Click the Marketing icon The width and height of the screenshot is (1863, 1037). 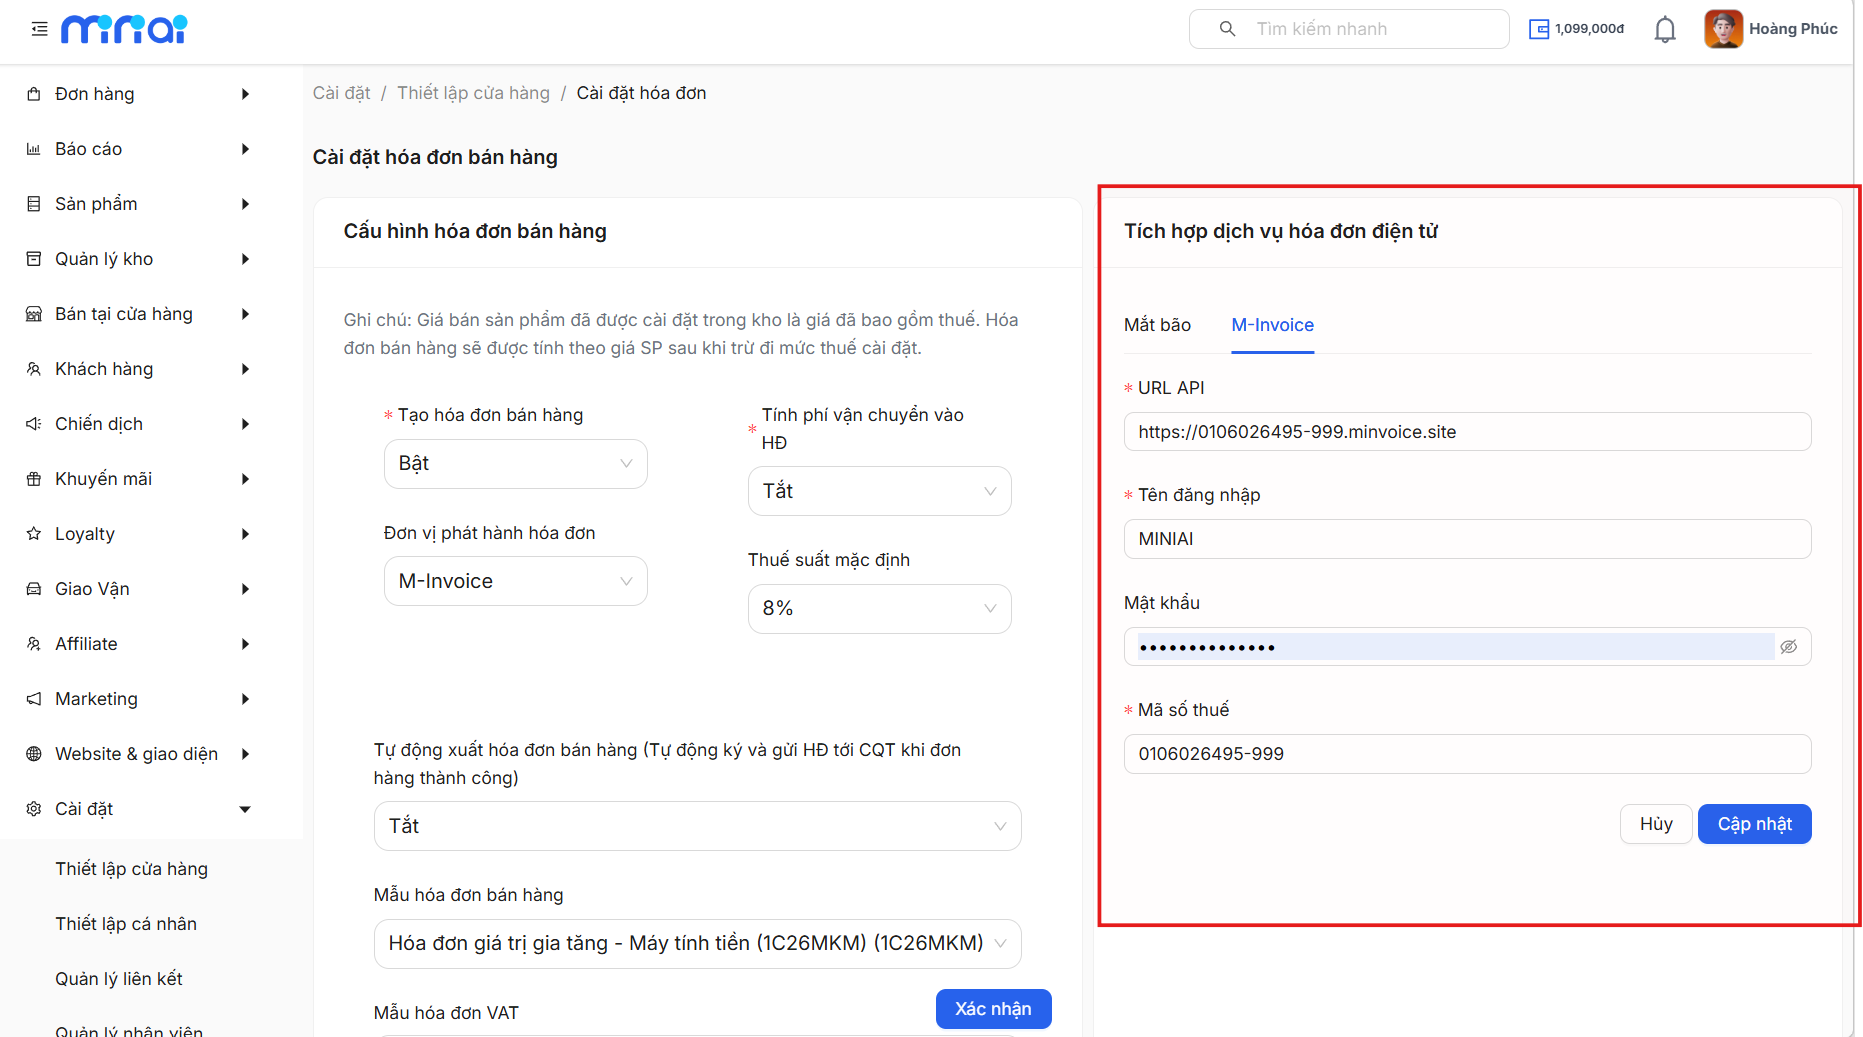click(x=34, y=699)
